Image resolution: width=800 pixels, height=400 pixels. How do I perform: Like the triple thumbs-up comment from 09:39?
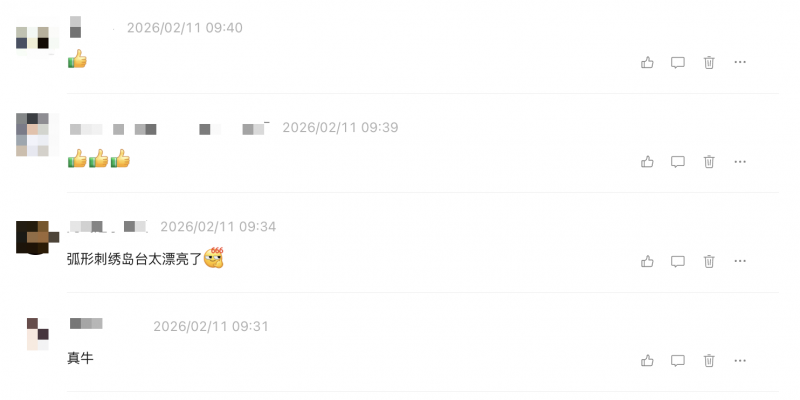(x=647, y=162)
